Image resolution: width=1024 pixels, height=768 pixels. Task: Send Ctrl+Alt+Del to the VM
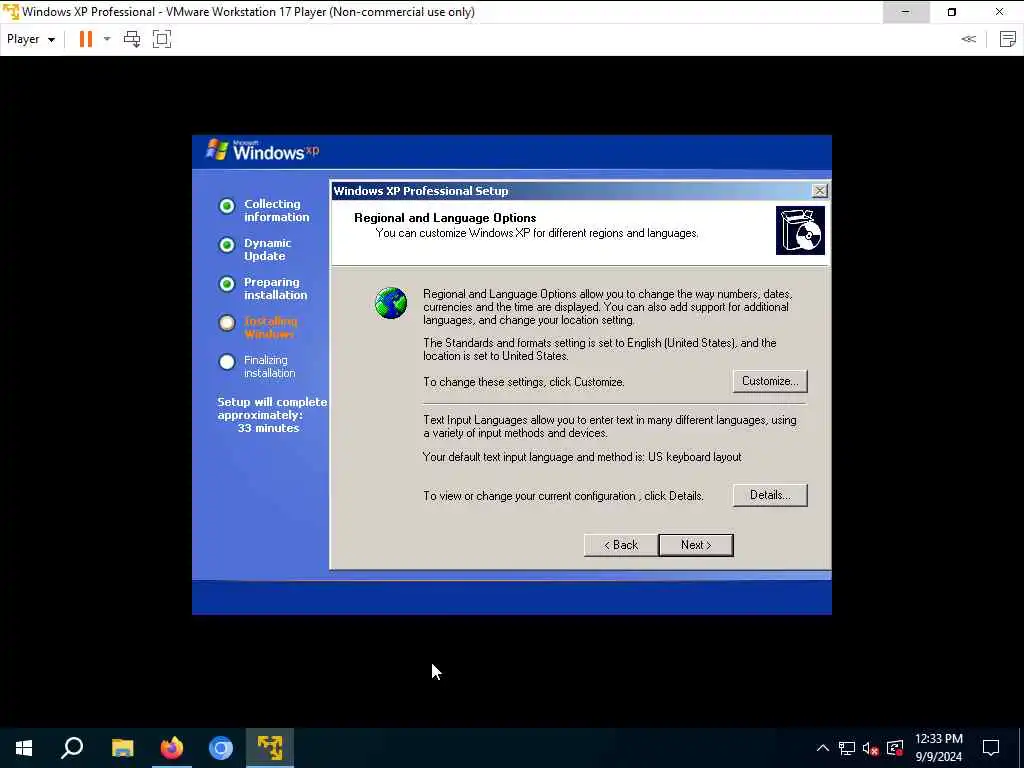pos(132,39)
